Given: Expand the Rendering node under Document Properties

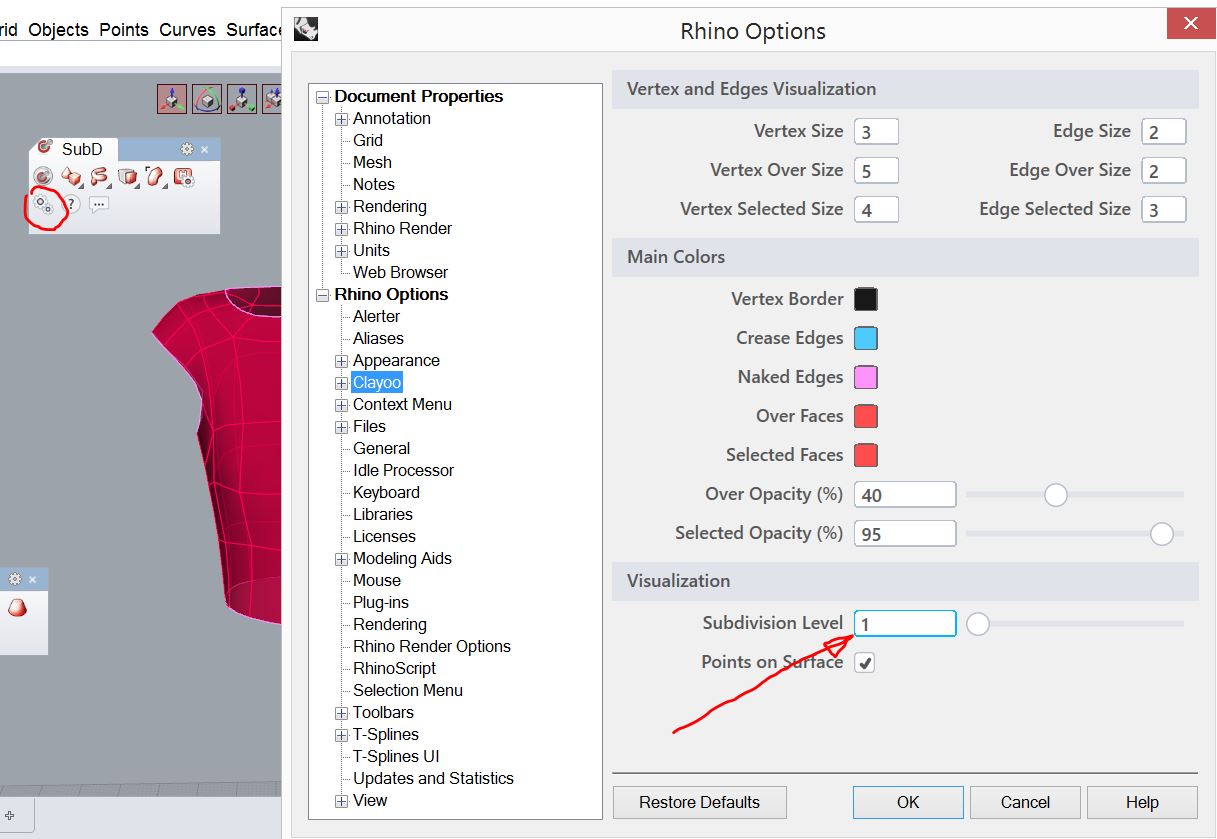Looking at the screenshot, I should pyautogui.click(x=341, y=207).
